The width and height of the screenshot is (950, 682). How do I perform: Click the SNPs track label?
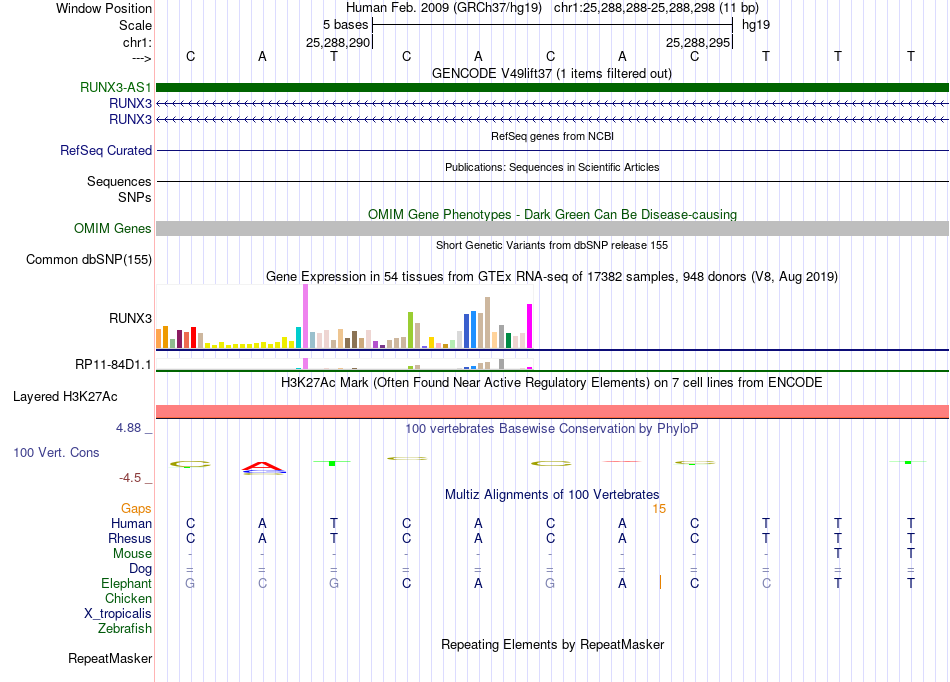(135, 197)
